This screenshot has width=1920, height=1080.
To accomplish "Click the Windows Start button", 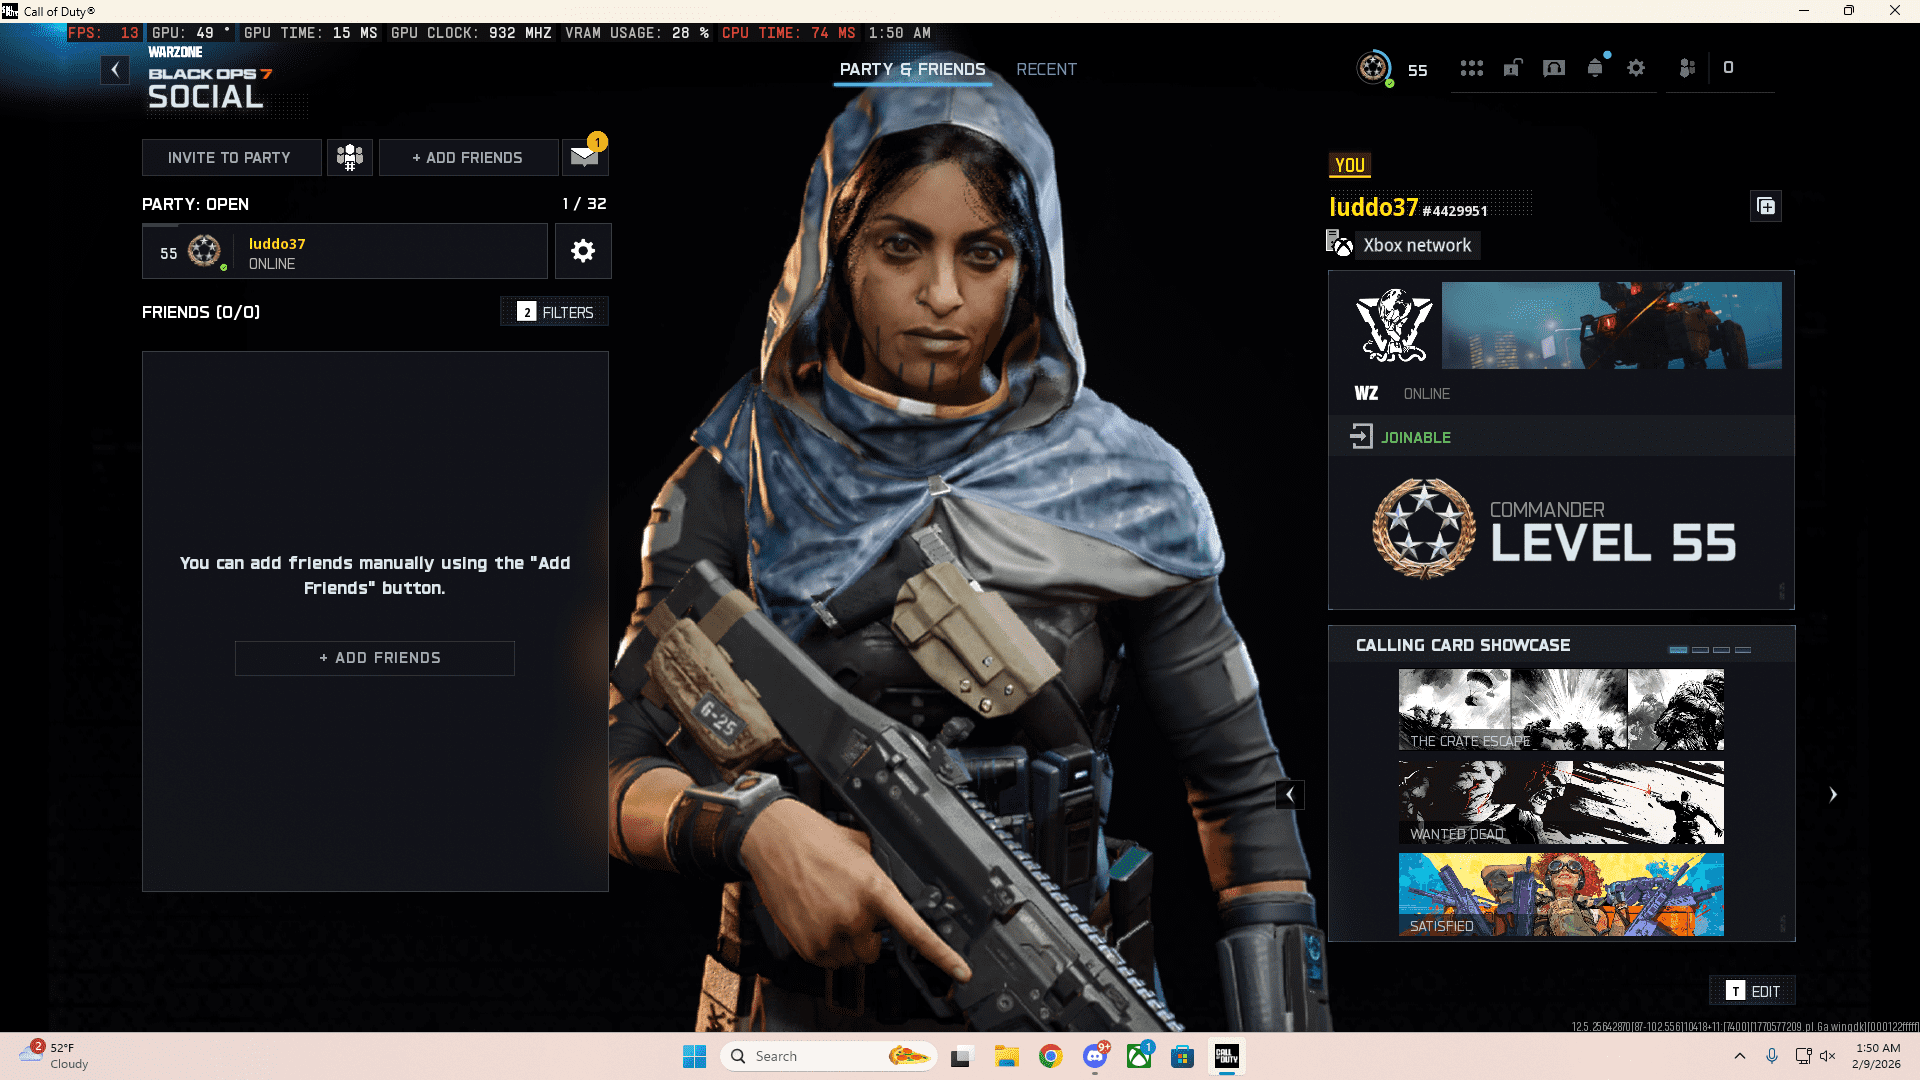I will [x=695, y=1056].
